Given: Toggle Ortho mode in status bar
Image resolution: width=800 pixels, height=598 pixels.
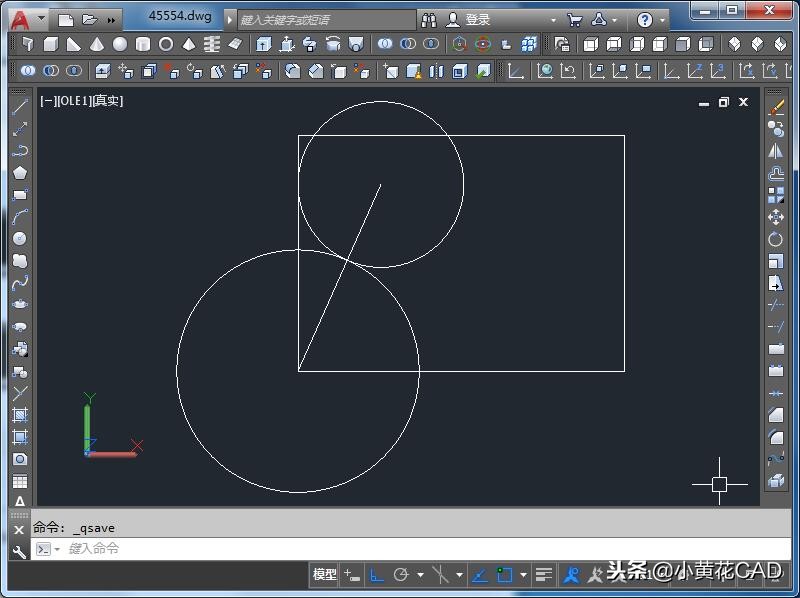Looking at the screenshot, I should pyautogui.click(x=377, y=575).
